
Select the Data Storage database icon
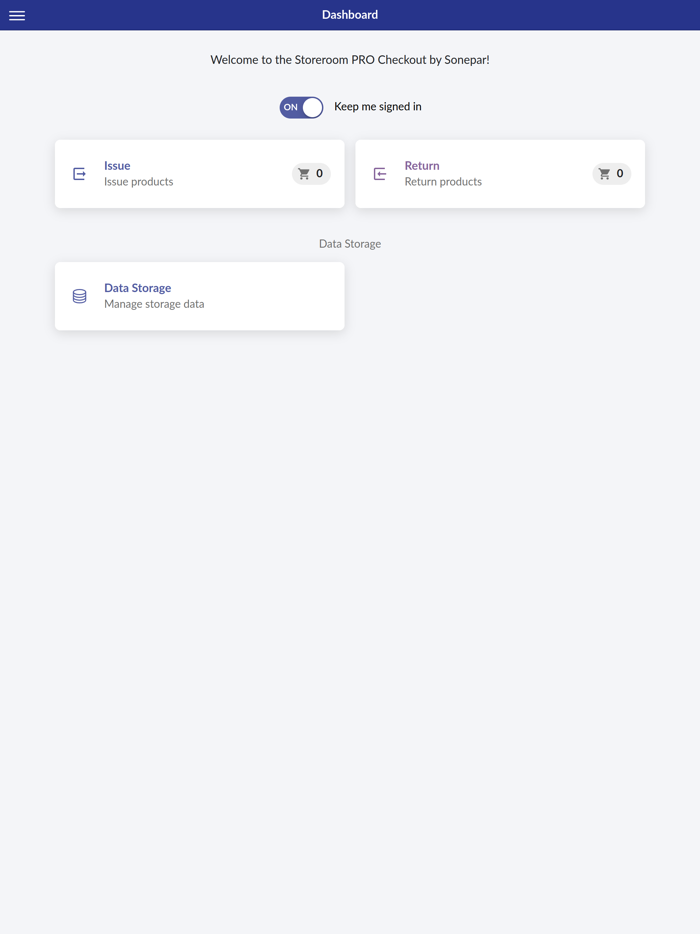coord(79,295)
